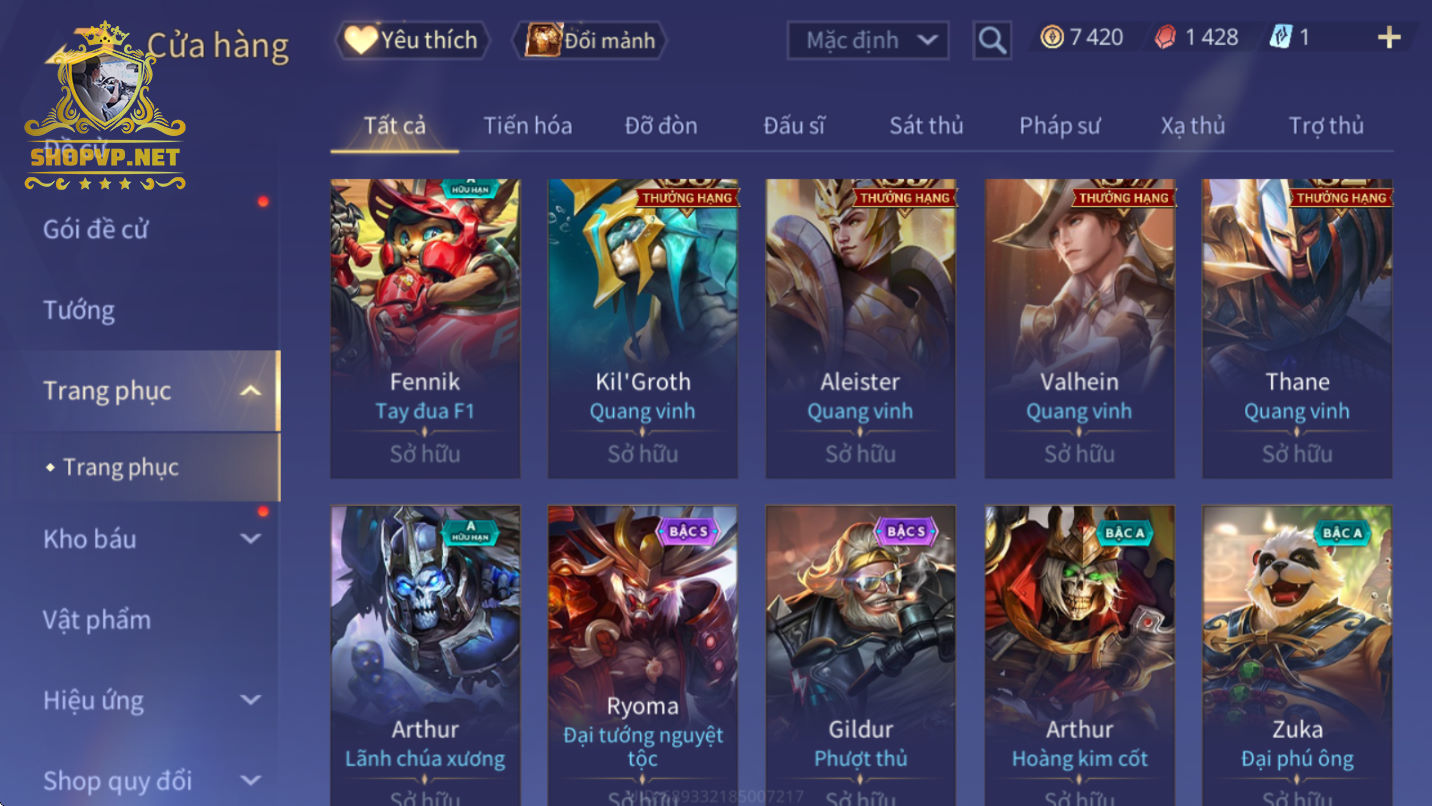Select the Tiến hóa category tab
Viewport: 1432px width, 806px height.
click(x=528, y=126)
